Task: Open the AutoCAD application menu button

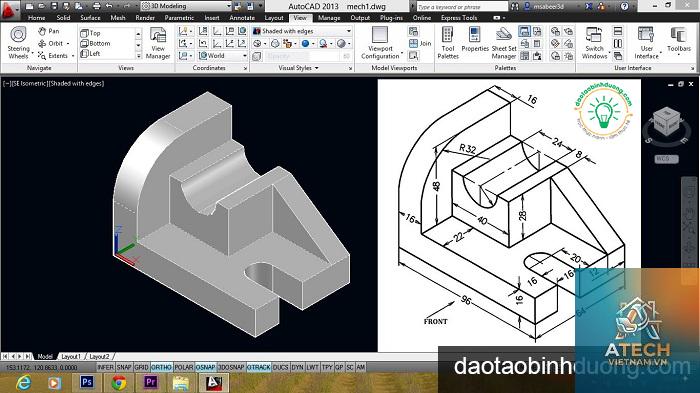Action: tap(9, 10)
